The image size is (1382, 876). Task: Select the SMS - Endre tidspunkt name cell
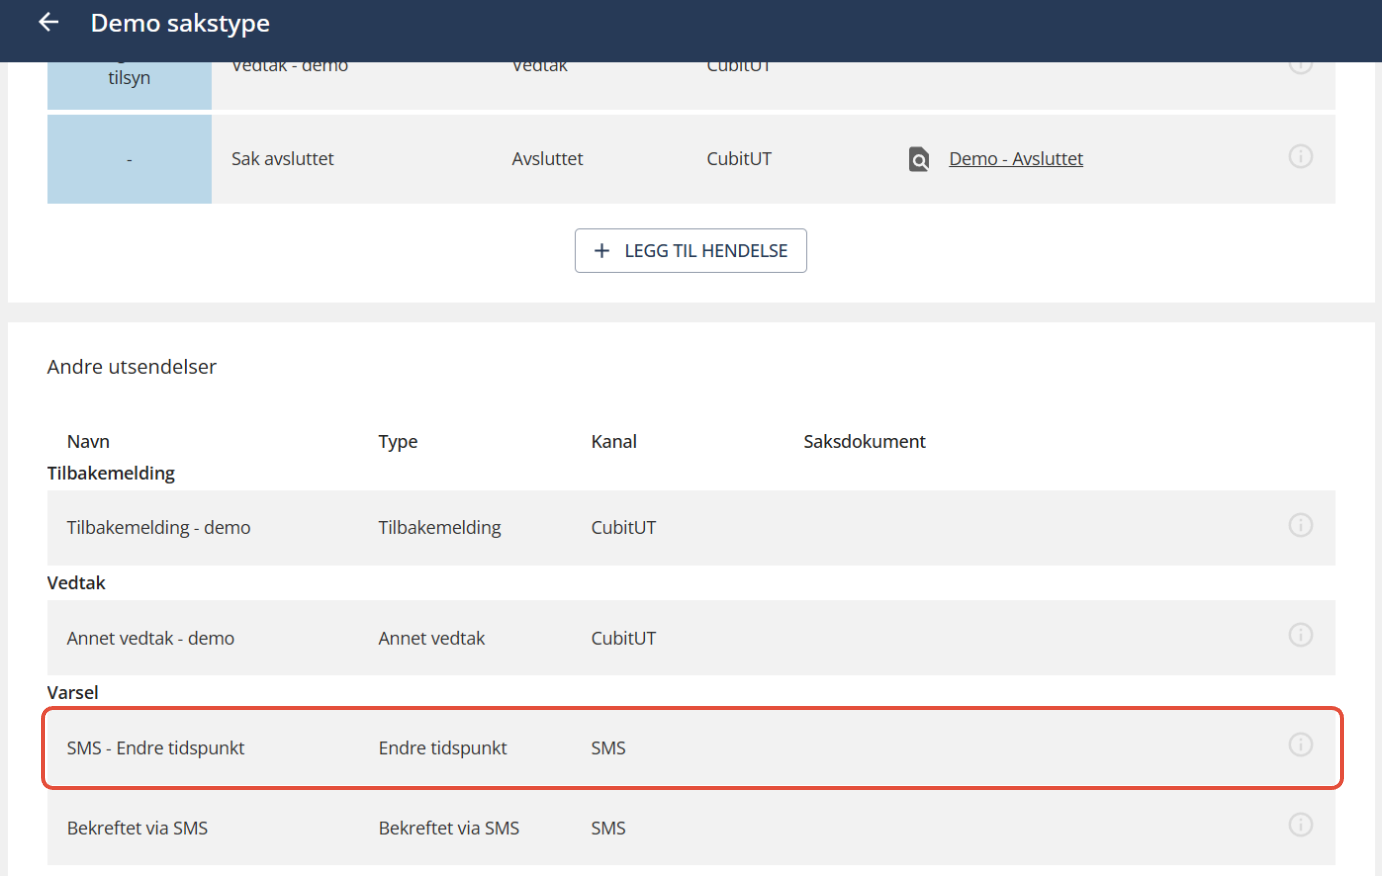(156, 748)
